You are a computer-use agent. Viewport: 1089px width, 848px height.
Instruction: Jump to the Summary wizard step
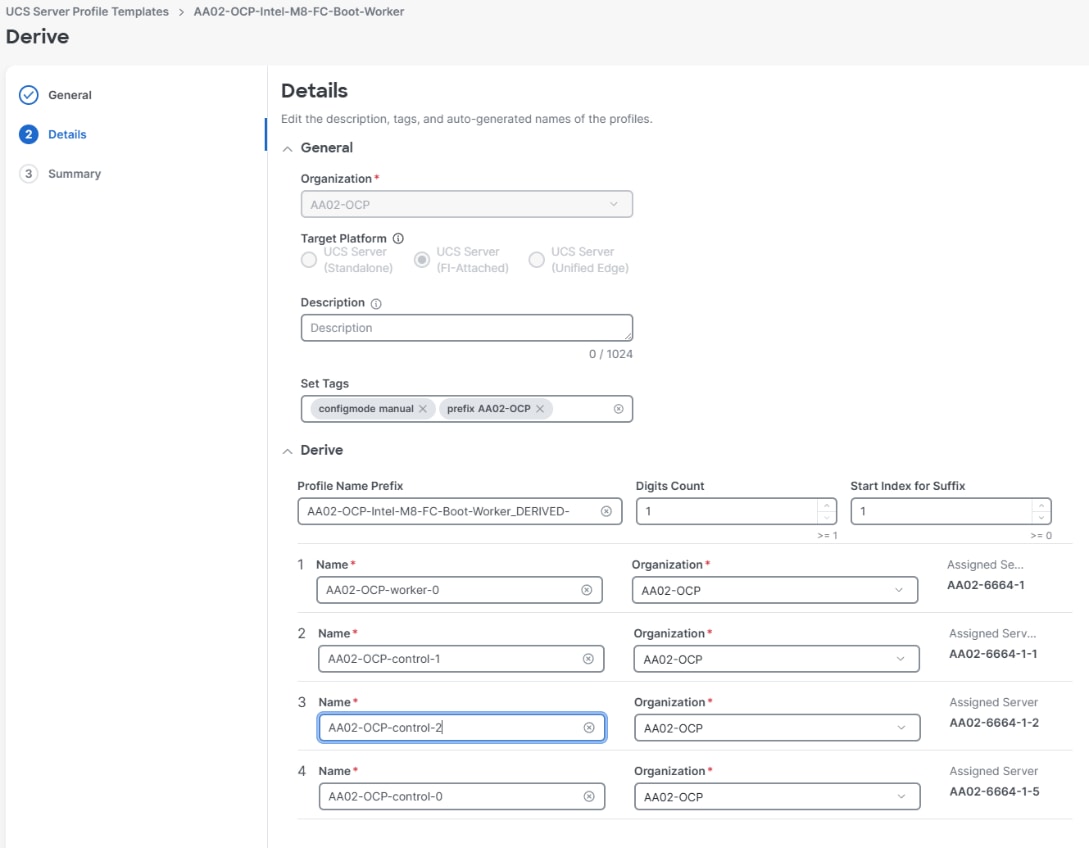click(x=74, y=174)
